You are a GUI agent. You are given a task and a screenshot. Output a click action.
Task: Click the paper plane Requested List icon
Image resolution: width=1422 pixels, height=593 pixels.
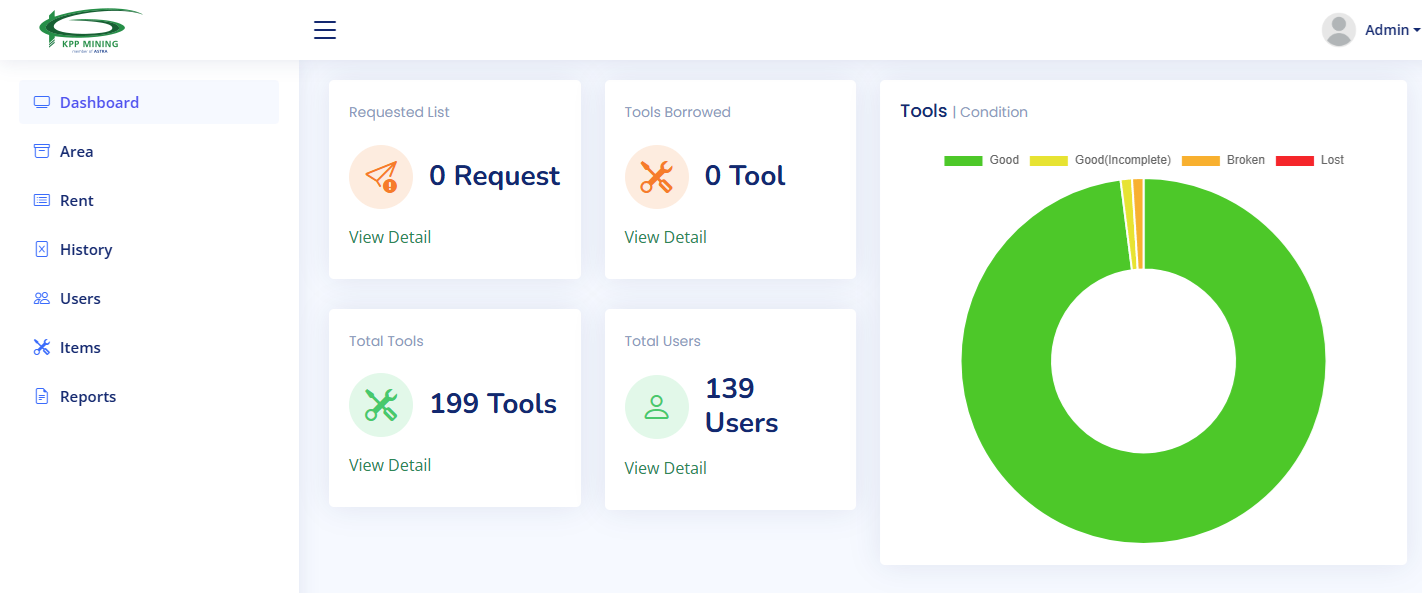[381, 177]
